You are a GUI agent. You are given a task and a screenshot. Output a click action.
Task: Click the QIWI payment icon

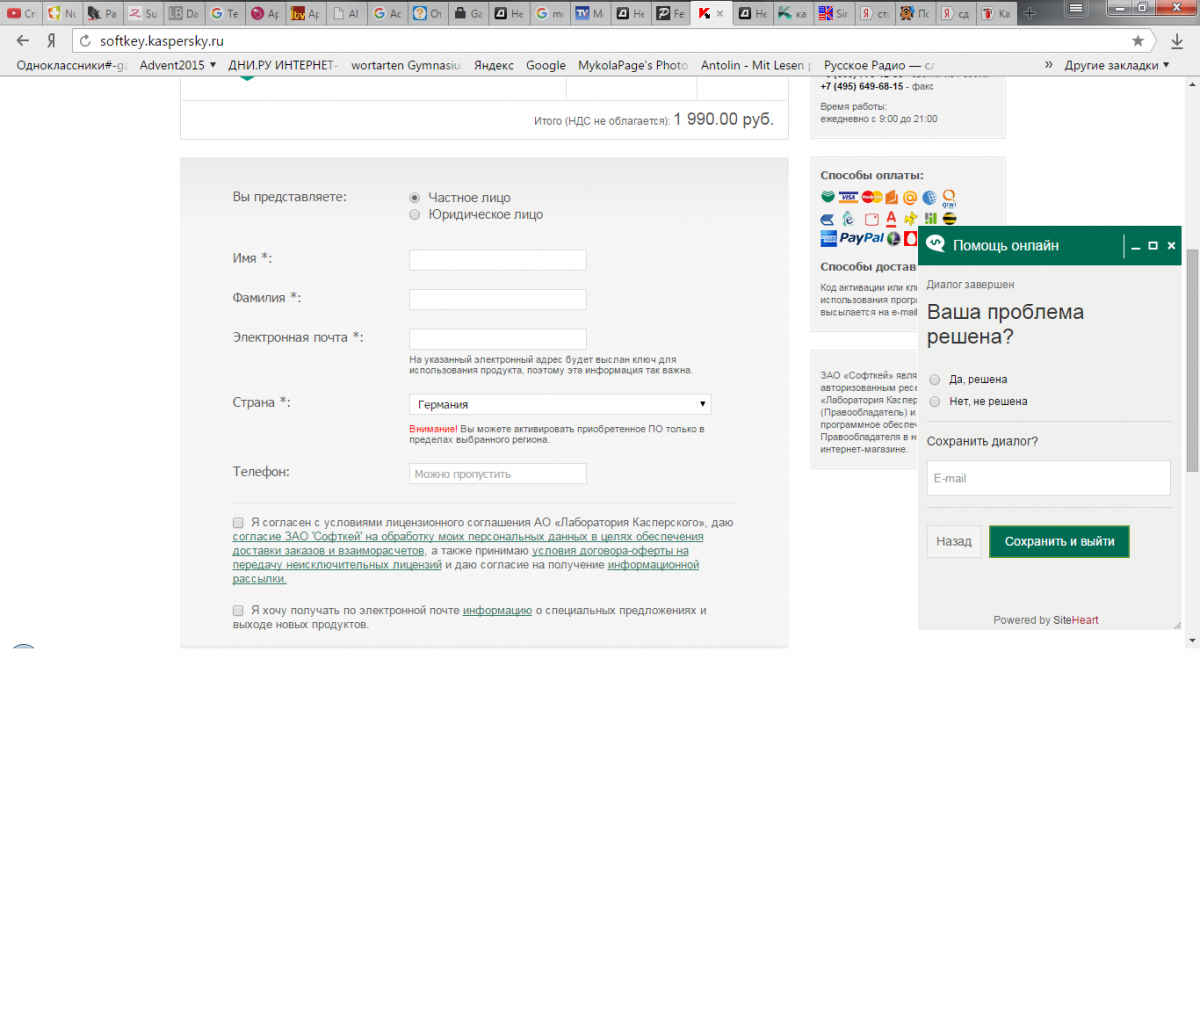[949, 199]
